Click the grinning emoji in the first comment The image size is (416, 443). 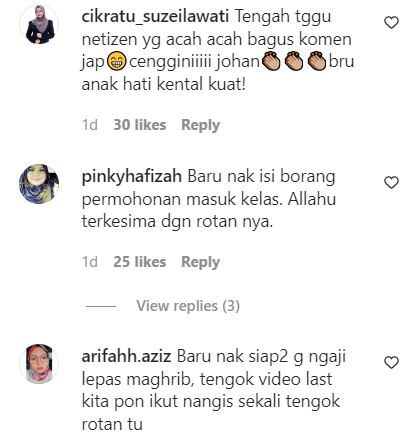(x=116, y=62)
